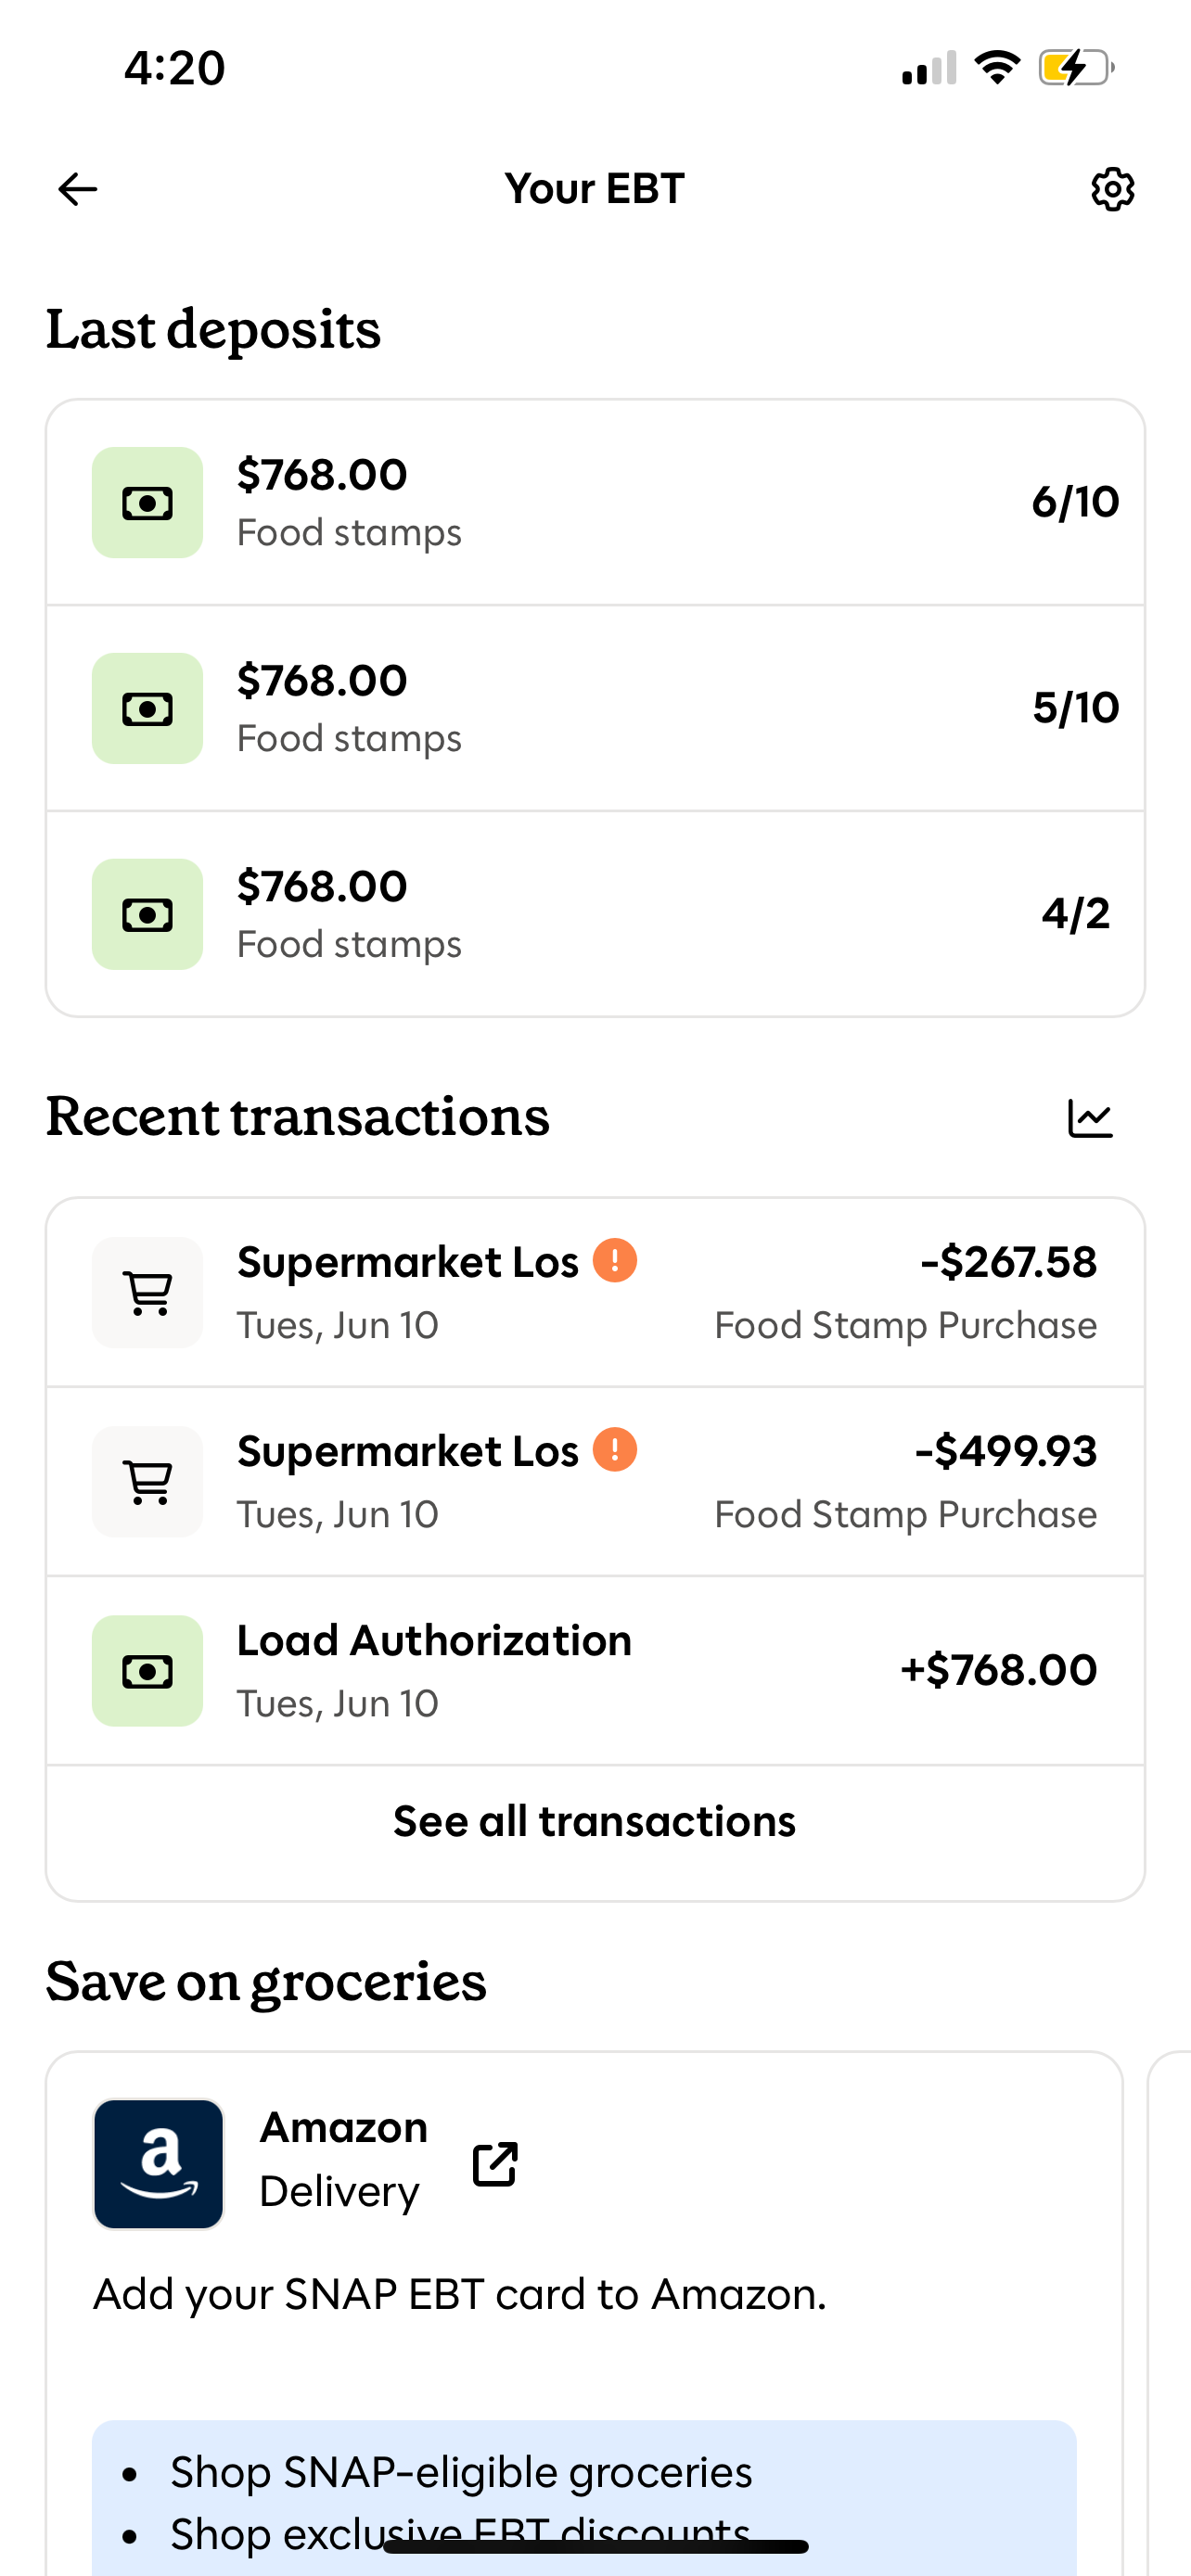This screenshot has height=2576, width=1191.
Task: Tap the warning badge on $499.93 purchase
Action: (615, 1449)
